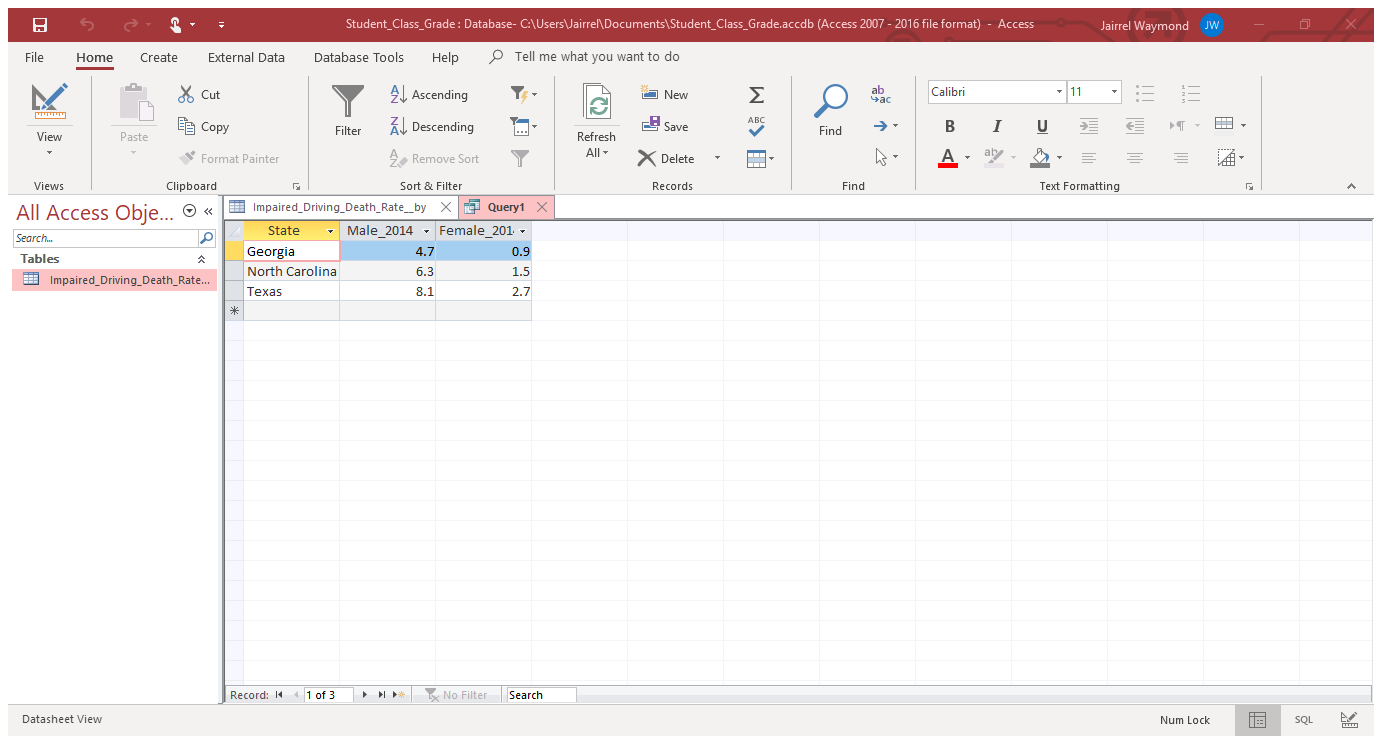Click the Delete record button
The height and width of the screenshot is (744, 1382).
click(666, 158)
